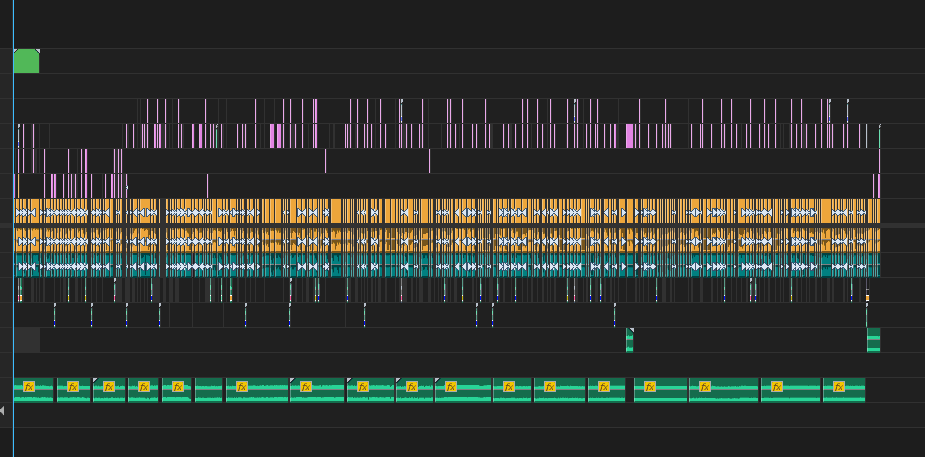
Task: Click fx badge on music clip just after gap
Action: click(650, 387)
